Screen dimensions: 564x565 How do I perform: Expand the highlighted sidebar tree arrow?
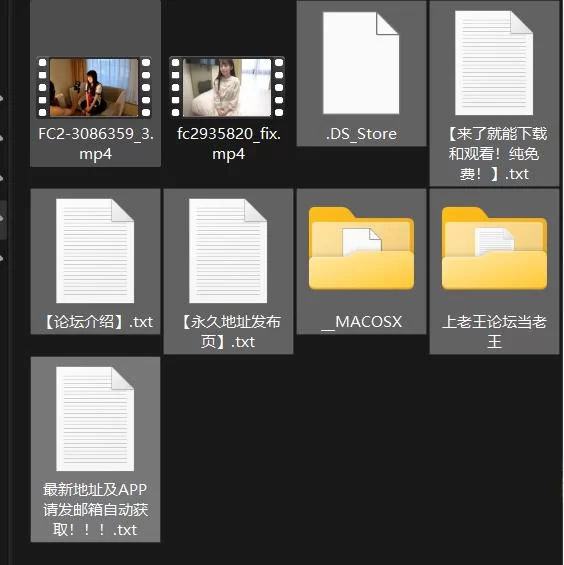pyautogui.click(x=2, y=218)
